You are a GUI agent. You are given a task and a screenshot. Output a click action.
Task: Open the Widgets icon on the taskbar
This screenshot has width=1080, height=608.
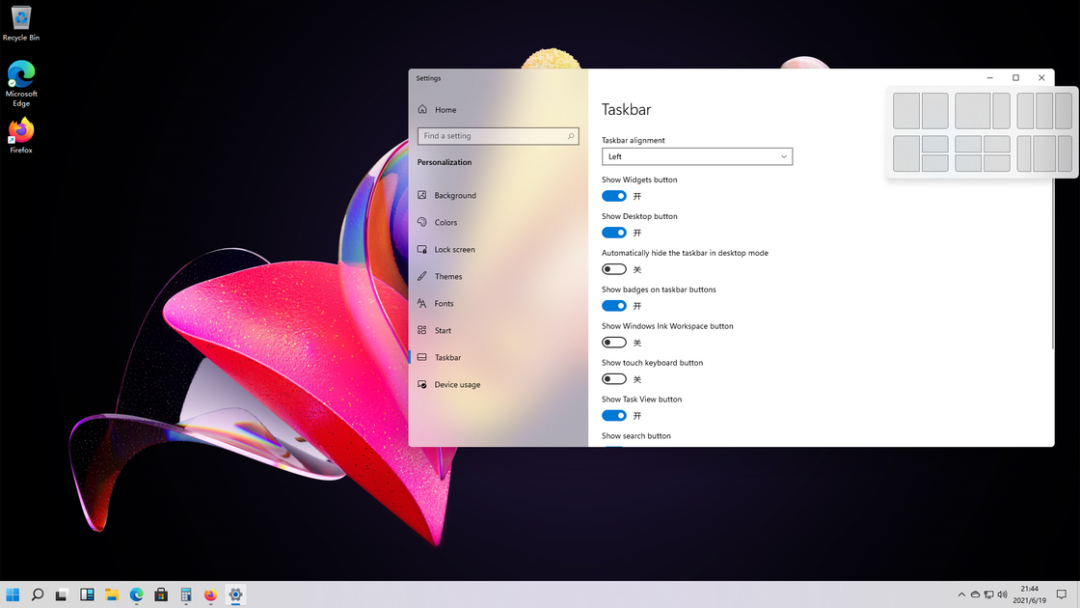click(x=87, y=595)
